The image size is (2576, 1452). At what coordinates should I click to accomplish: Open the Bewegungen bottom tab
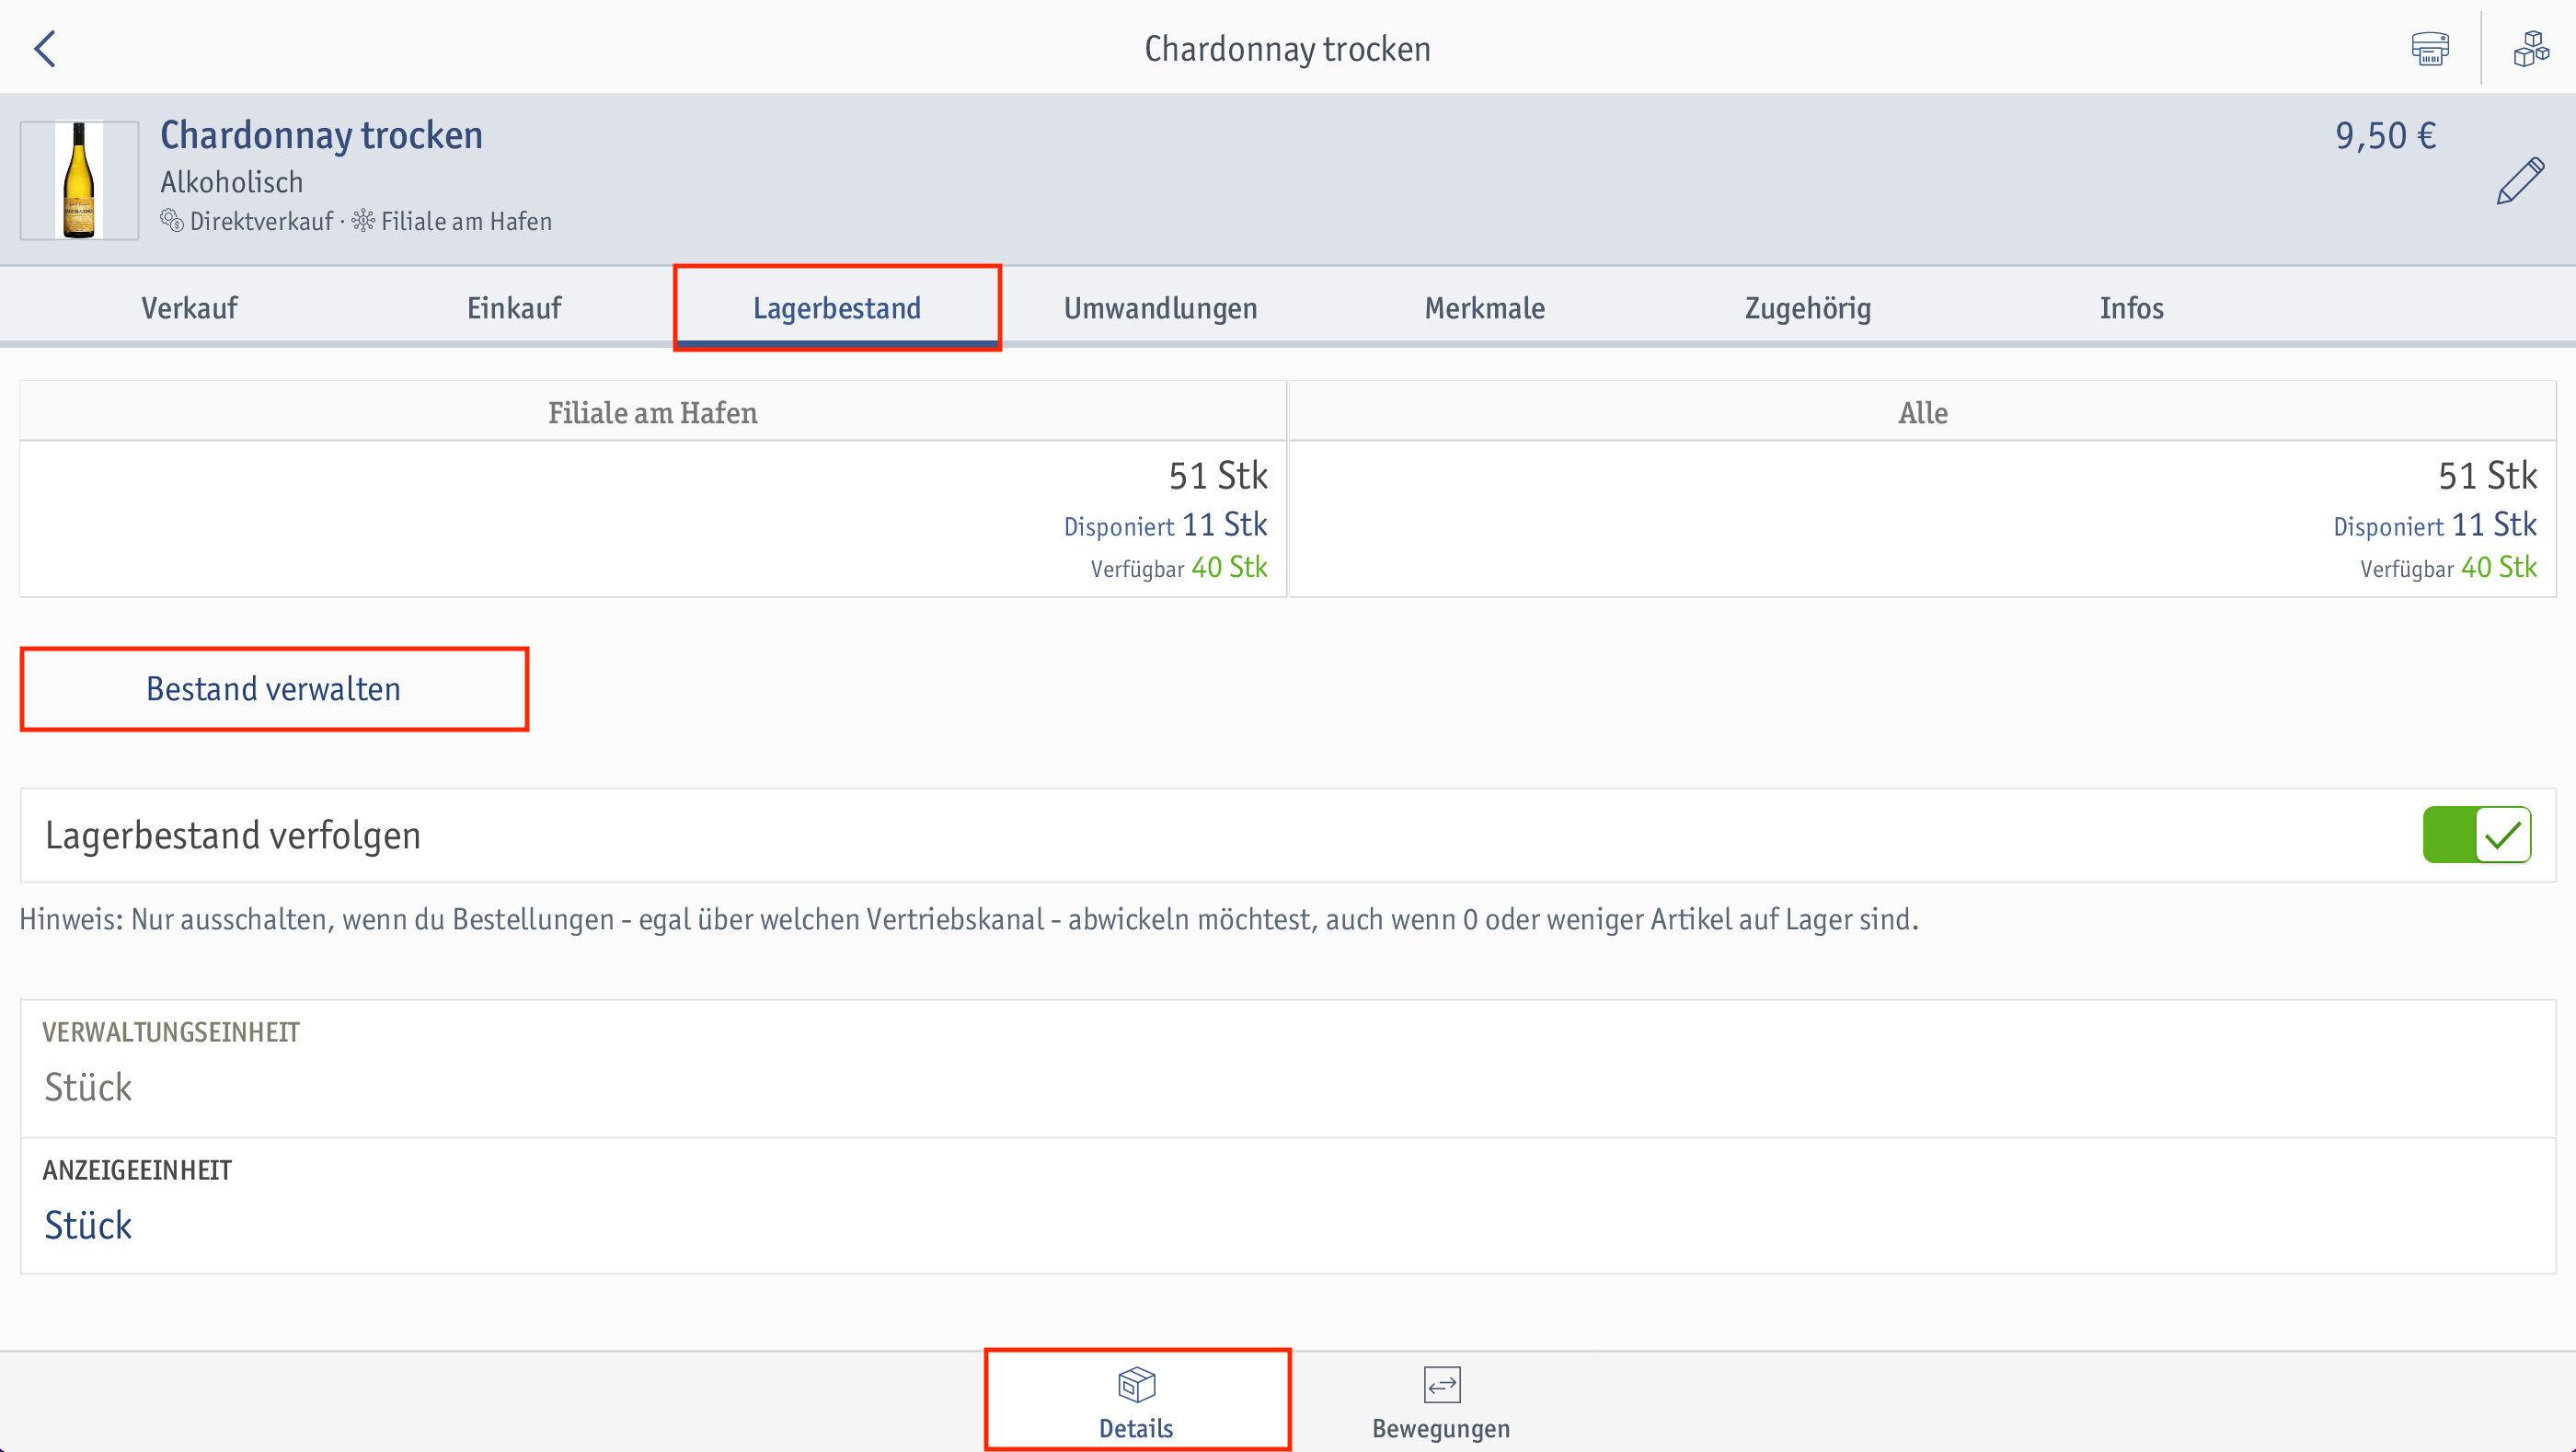click(x=1441, y=1402)
